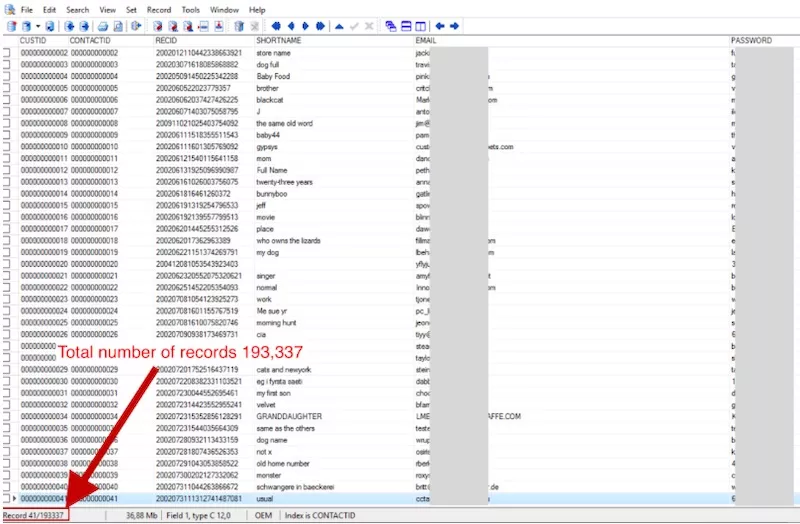Click status bar text 'Index is CONTACTID'
The image size is (800, 524).
[x=320, y=515]
